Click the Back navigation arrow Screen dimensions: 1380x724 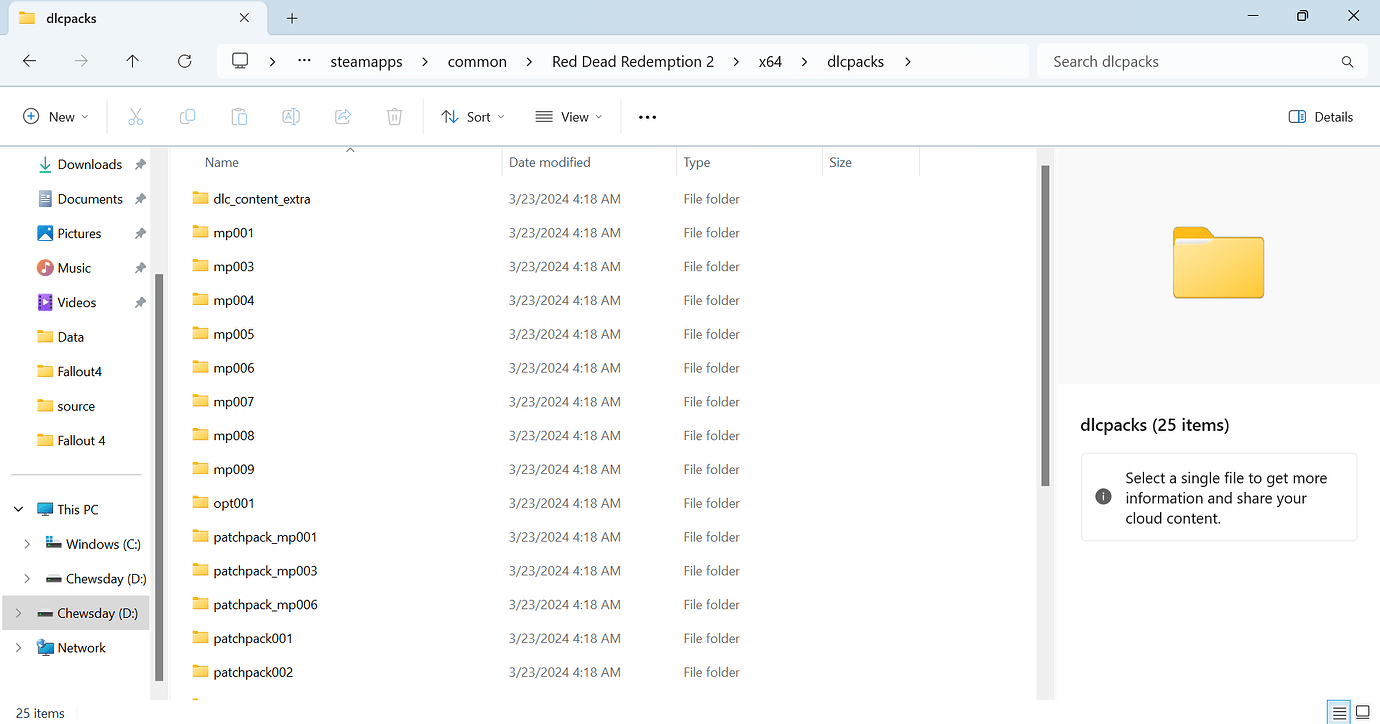29,61
